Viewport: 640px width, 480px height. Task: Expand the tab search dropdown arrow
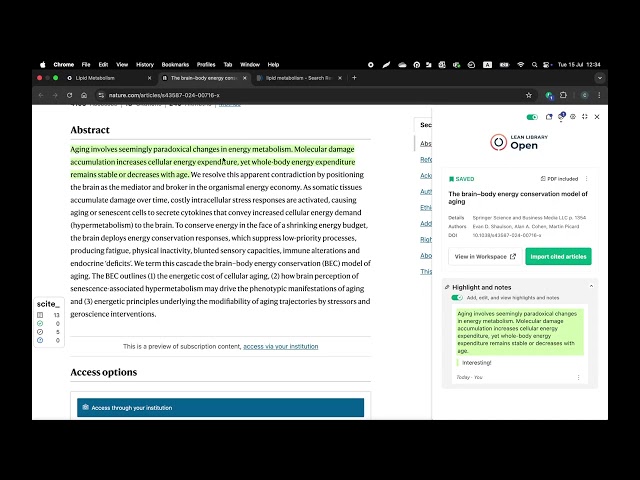click(x=600, y=78)
